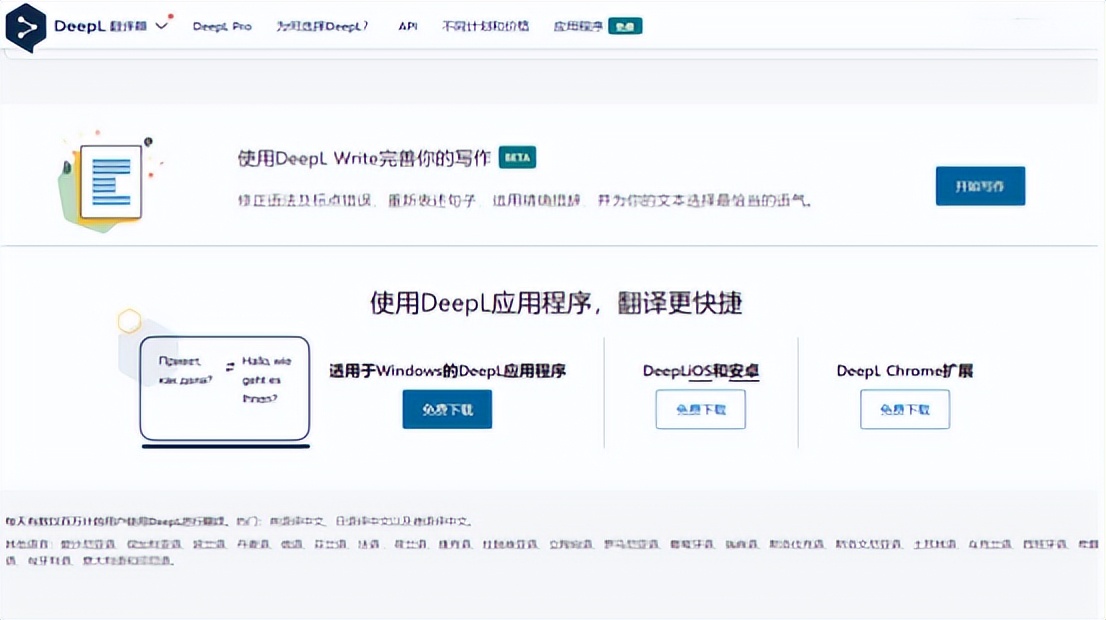This screenshot has width=1106, height=620.
Task: Click the DeepL Chrome扩展 title
Action: [905, 371]
